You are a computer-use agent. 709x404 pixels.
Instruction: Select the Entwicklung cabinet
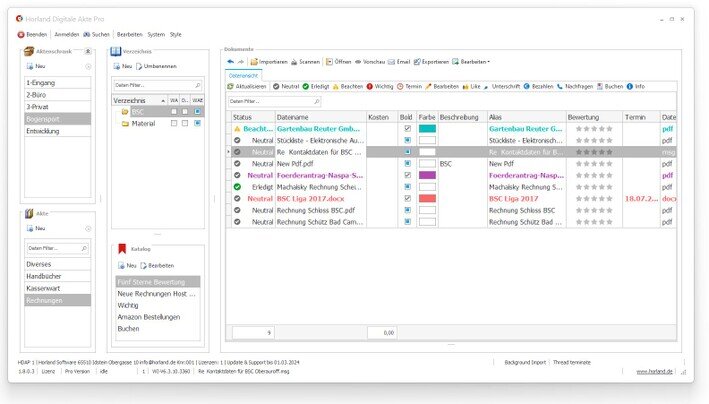coord(57,131)
